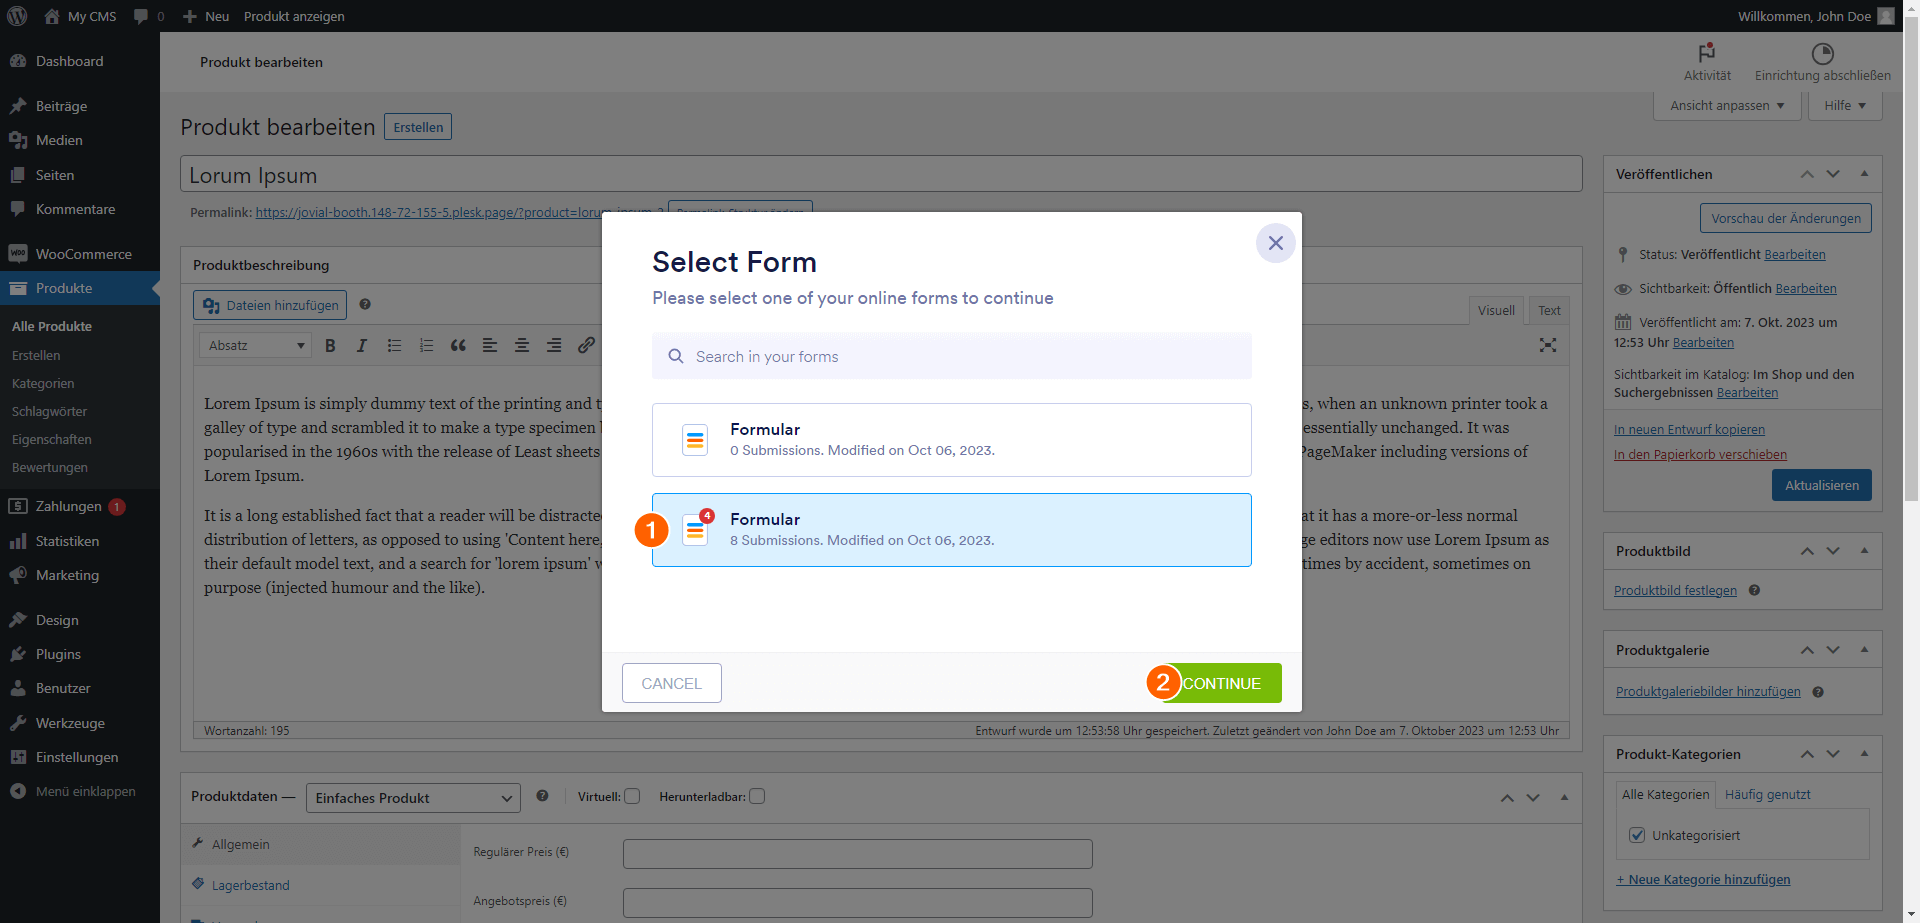Toggle the Unkategorisiert checkbox
This screenshot has height=923, width=1920.
point(1637,835)
